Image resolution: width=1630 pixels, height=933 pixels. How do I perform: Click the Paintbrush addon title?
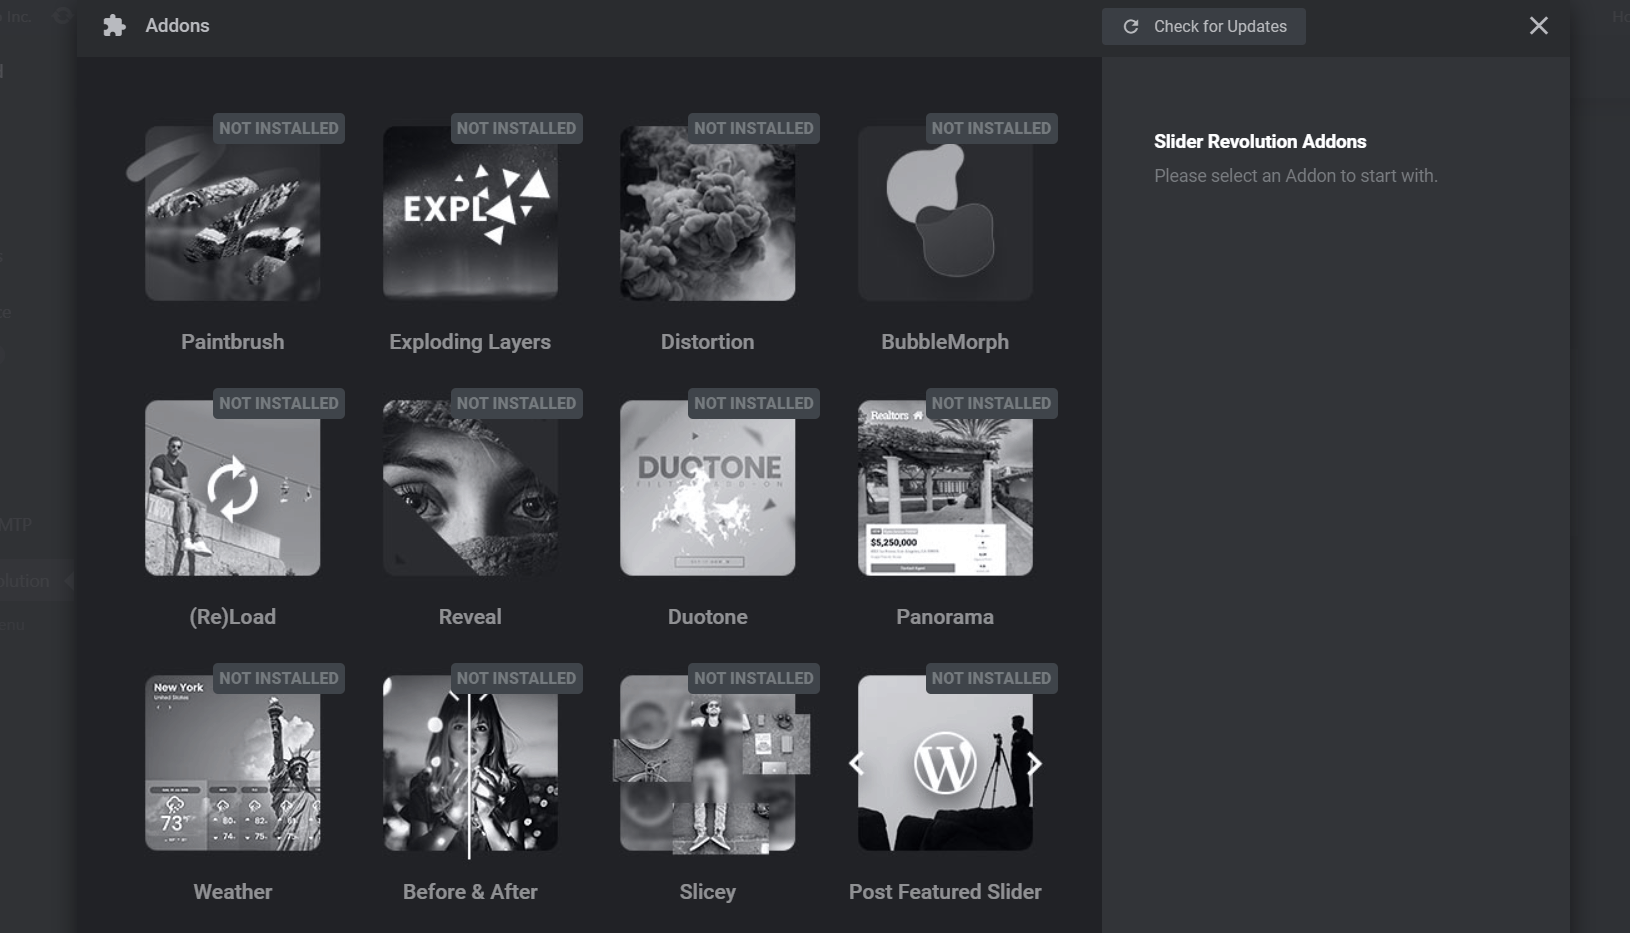[x=232, y=342]
